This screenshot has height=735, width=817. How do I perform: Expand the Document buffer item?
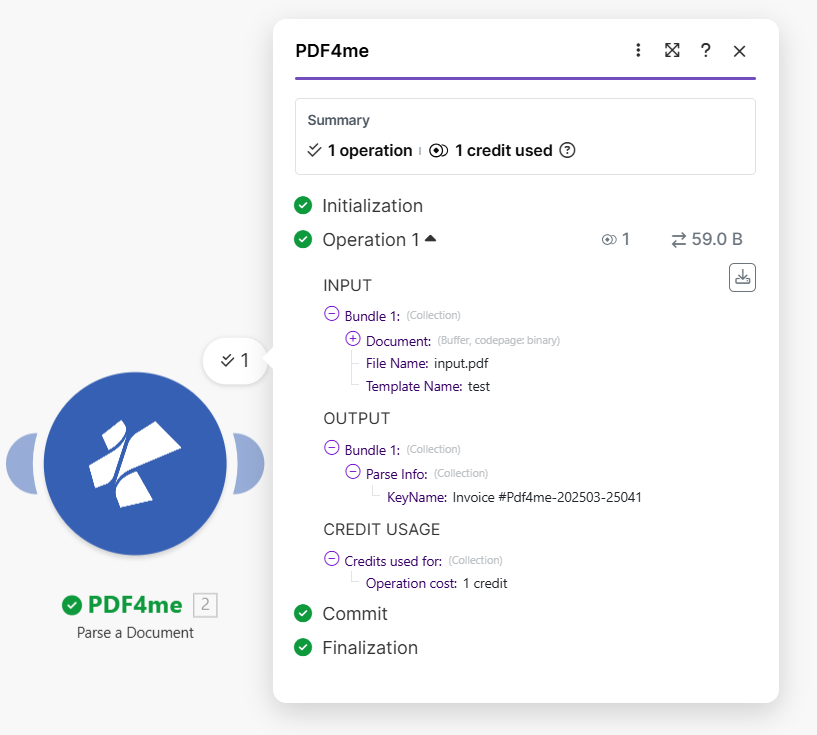pos(353,339)
